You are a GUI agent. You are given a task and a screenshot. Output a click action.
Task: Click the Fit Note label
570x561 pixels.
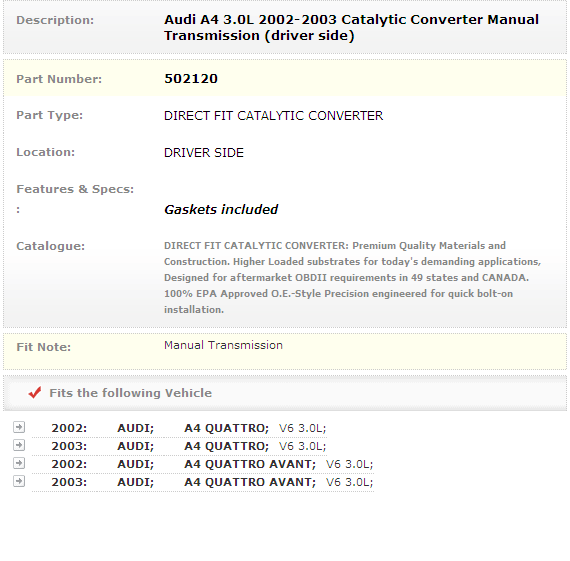coord(44,347)
